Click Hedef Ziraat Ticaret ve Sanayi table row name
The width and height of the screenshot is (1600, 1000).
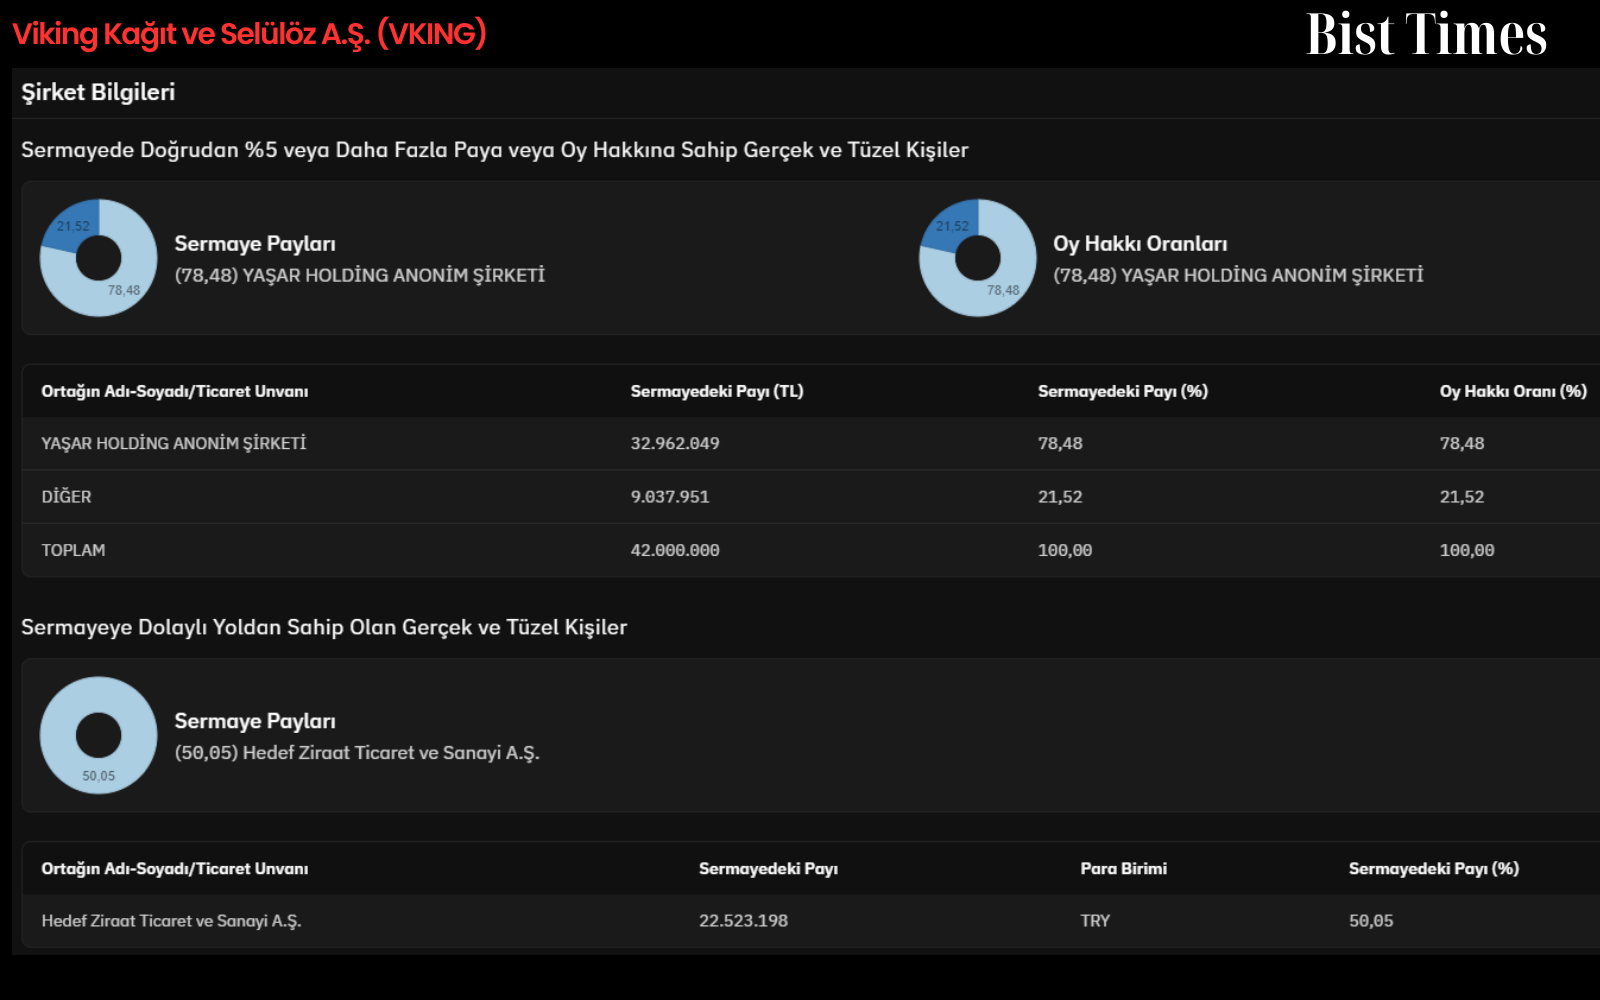click(x=171, y=921)
